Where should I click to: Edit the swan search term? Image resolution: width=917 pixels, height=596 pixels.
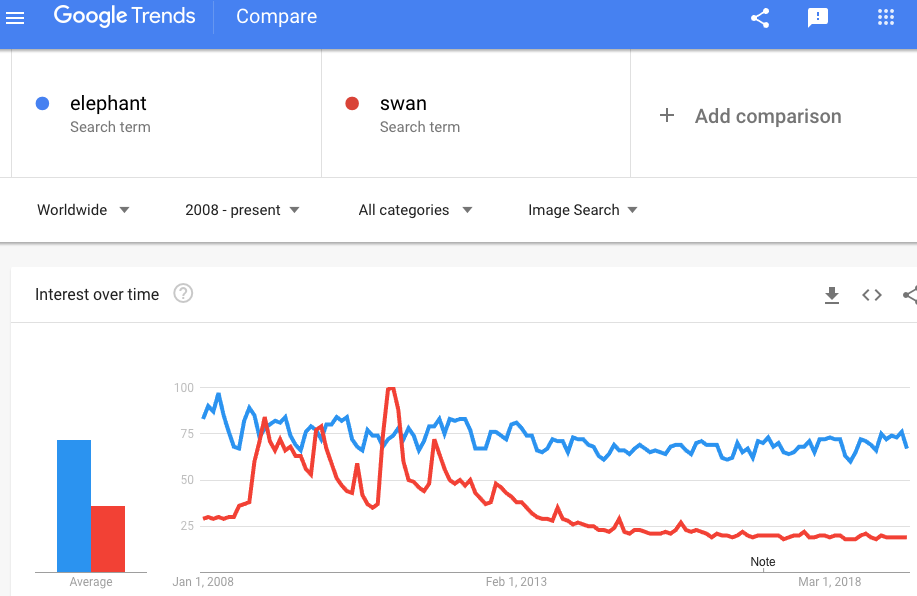coord(403,103)
